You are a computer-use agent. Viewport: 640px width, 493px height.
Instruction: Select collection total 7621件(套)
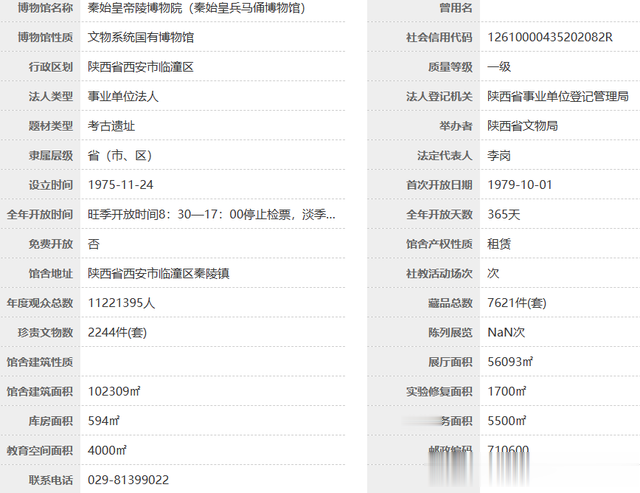(517, 303)
